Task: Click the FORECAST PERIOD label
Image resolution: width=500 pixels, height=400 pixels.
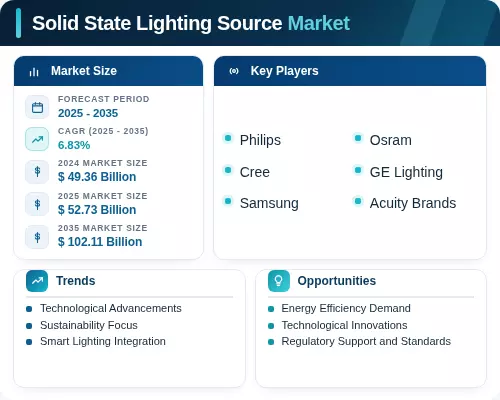Action: (x=104, y=99)
